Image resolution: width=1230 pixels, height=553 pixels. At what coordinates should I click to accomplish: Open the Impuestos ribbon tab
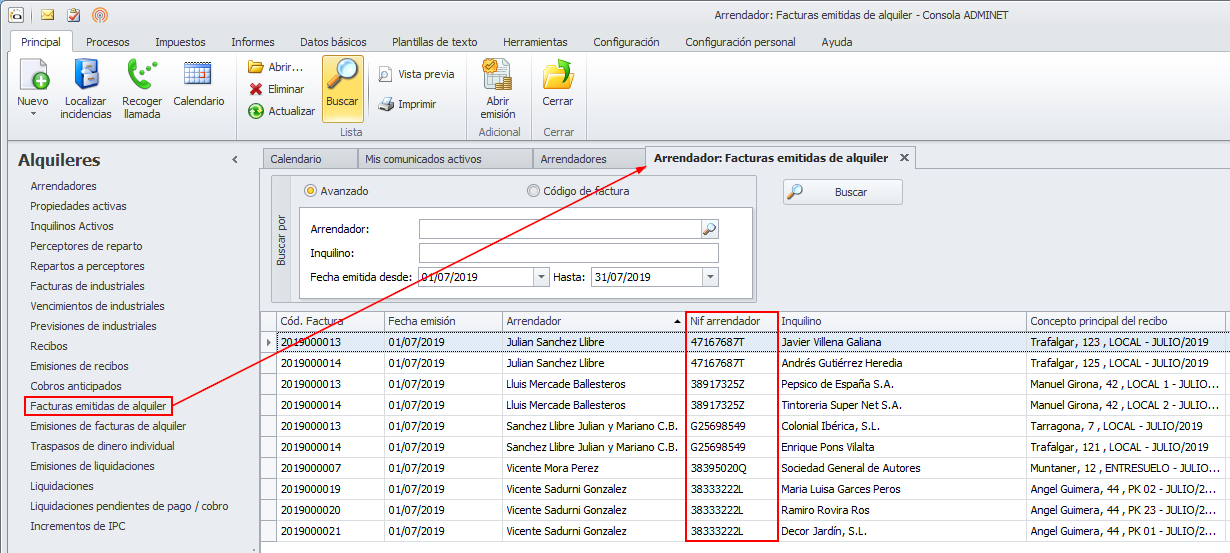[x=180, y=42]
